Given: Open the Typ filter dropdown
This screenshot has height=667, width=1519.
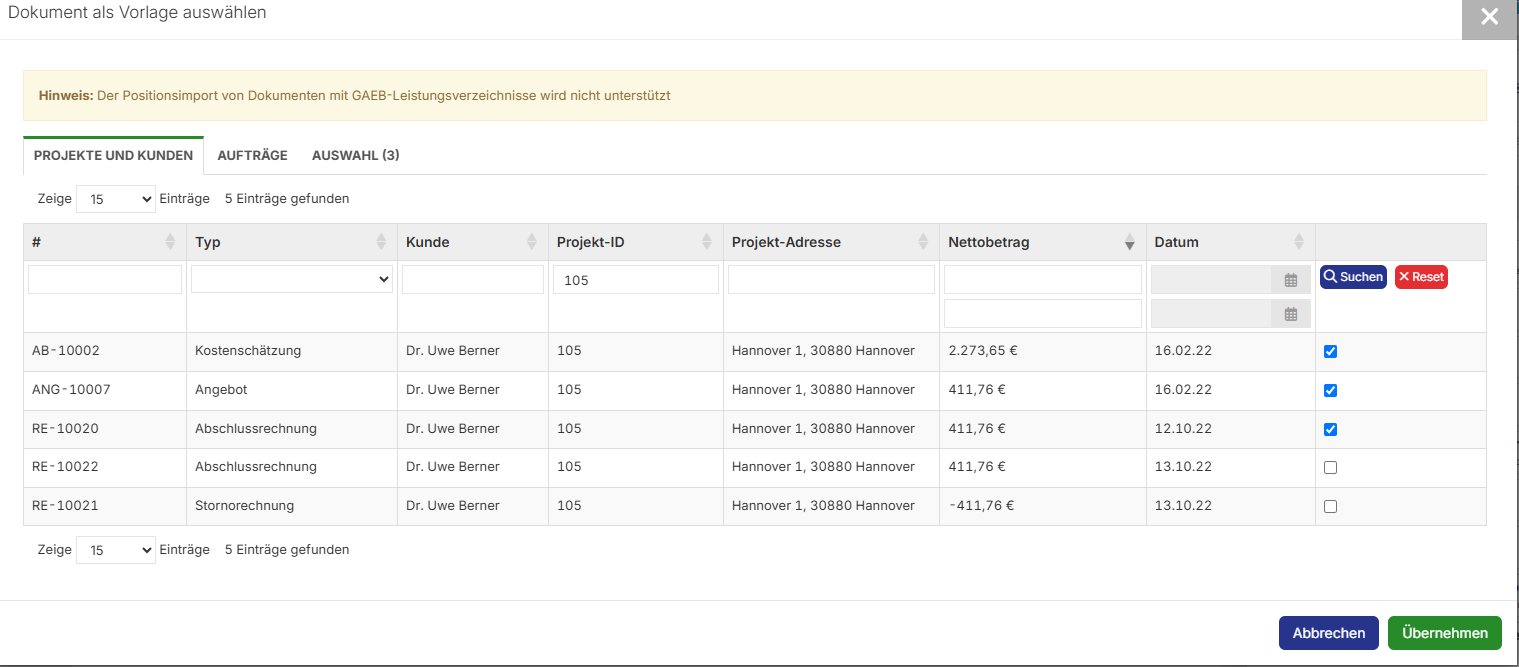Looking at the screenshot, I should 292,280.
